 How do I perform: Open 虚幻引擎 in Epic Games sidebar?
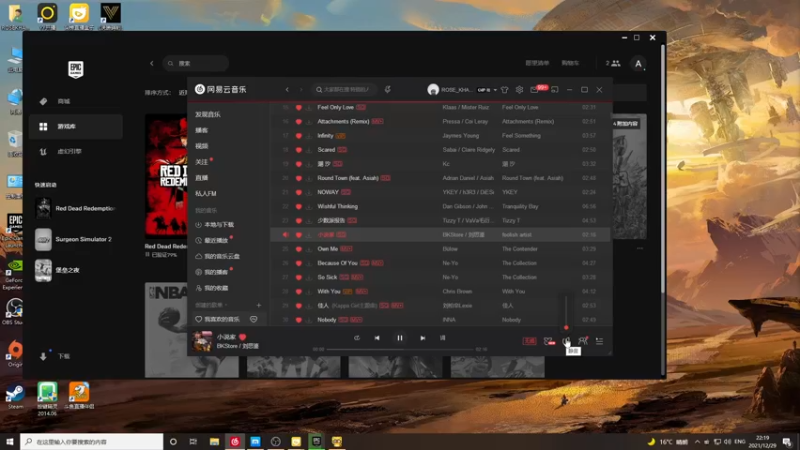(x=69, y=152)
